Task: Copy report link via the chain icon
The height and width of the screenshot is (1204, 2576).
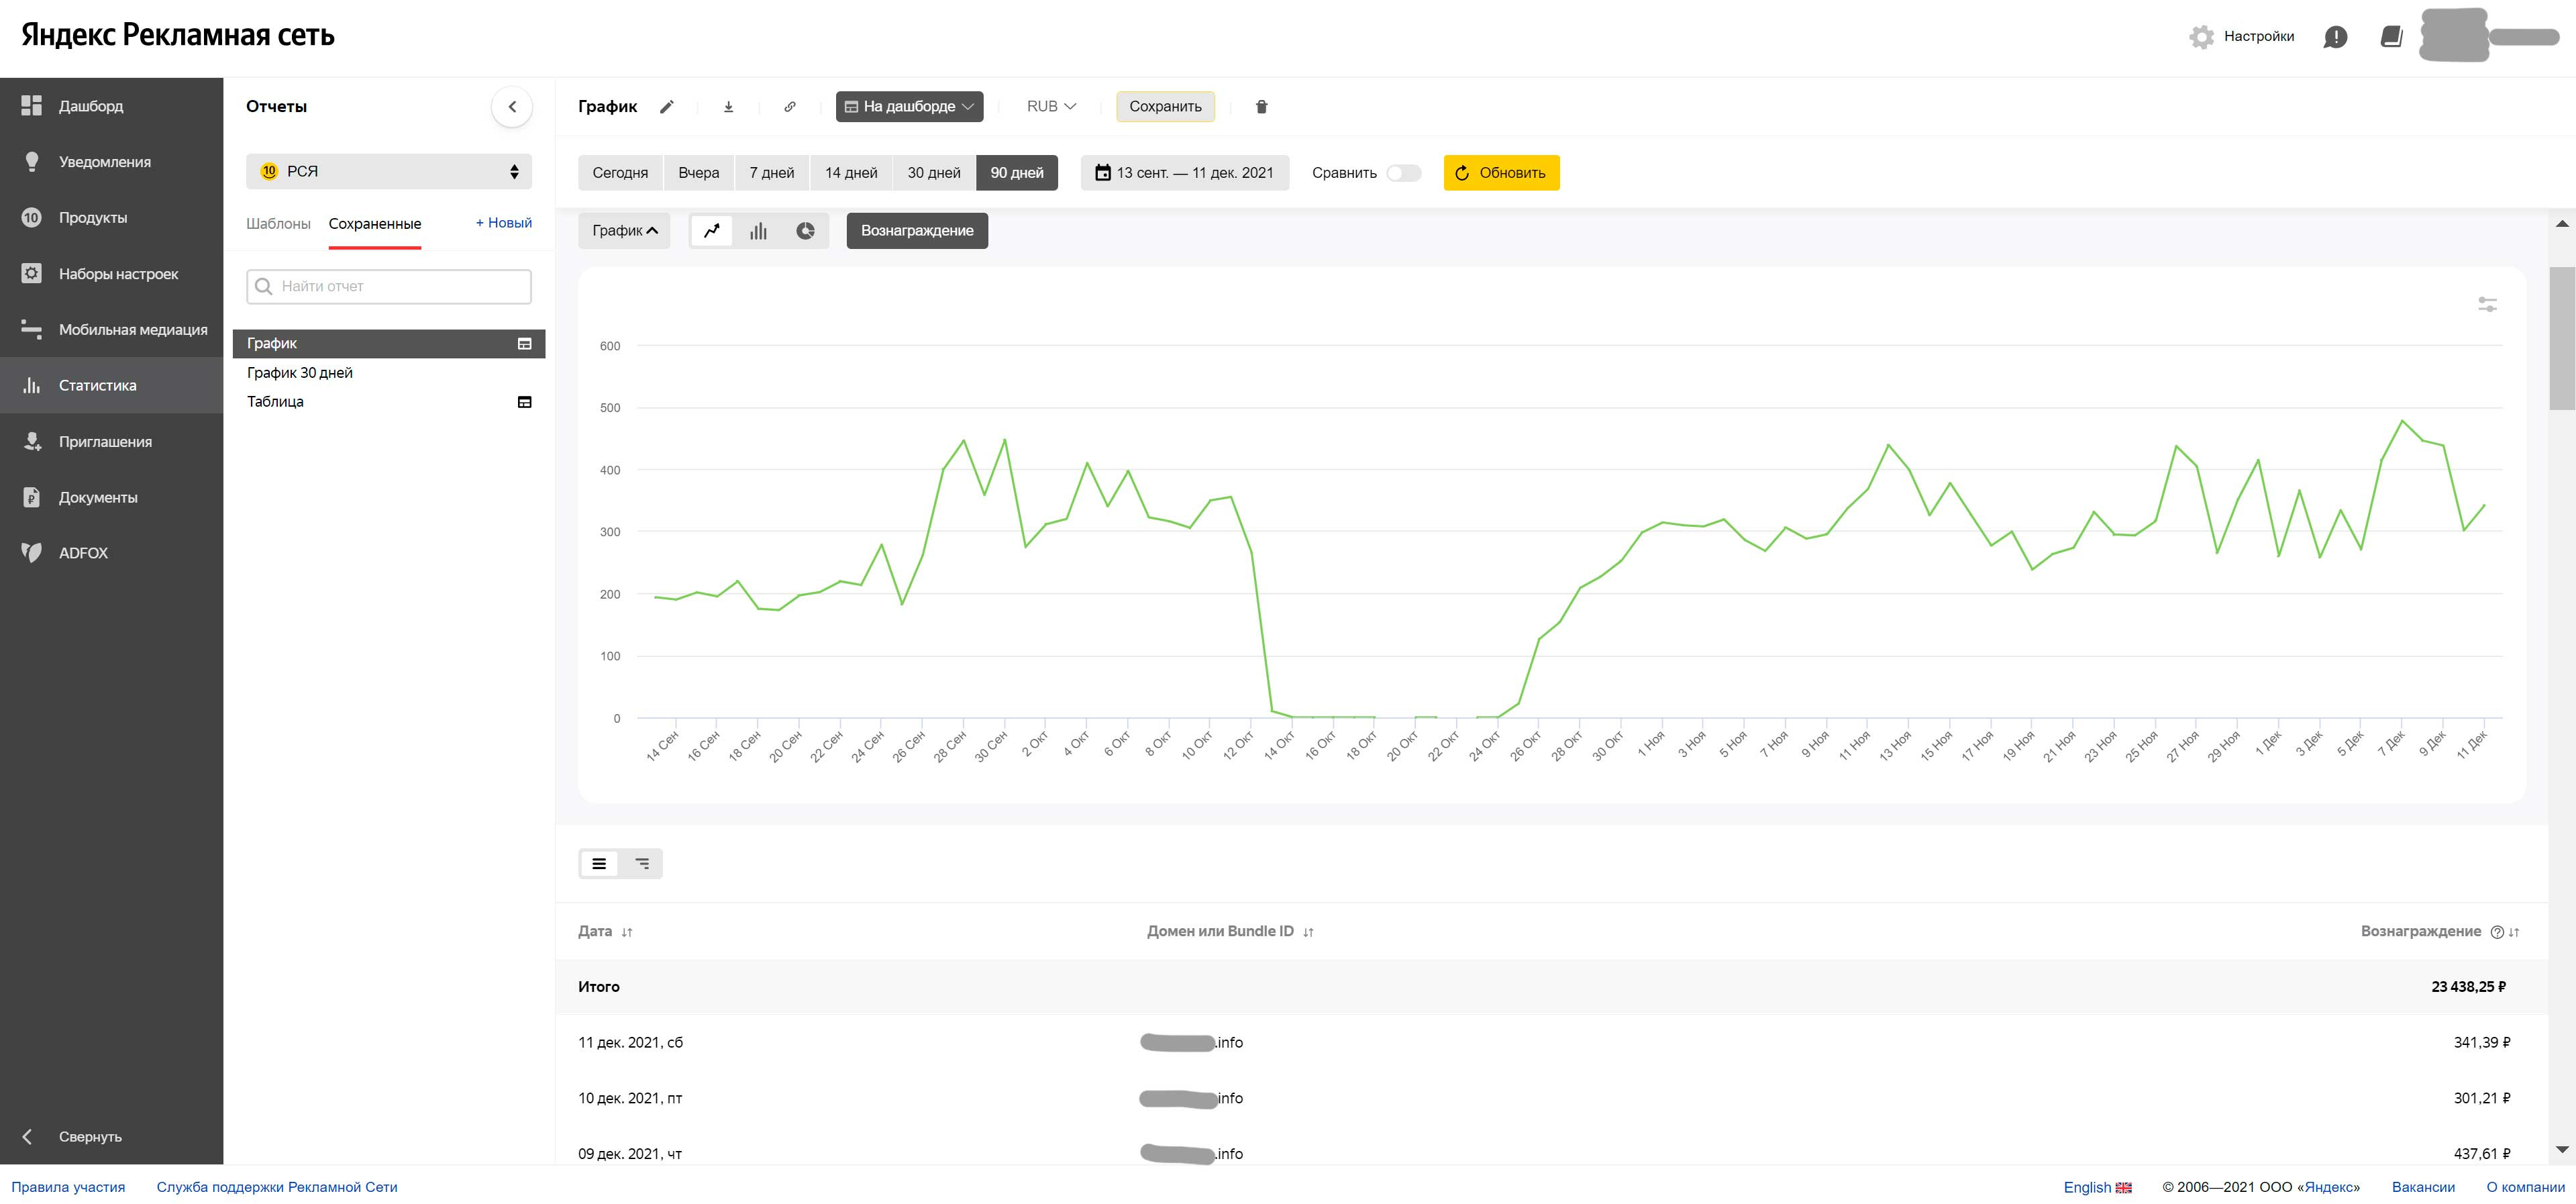Action: (790, 107)
